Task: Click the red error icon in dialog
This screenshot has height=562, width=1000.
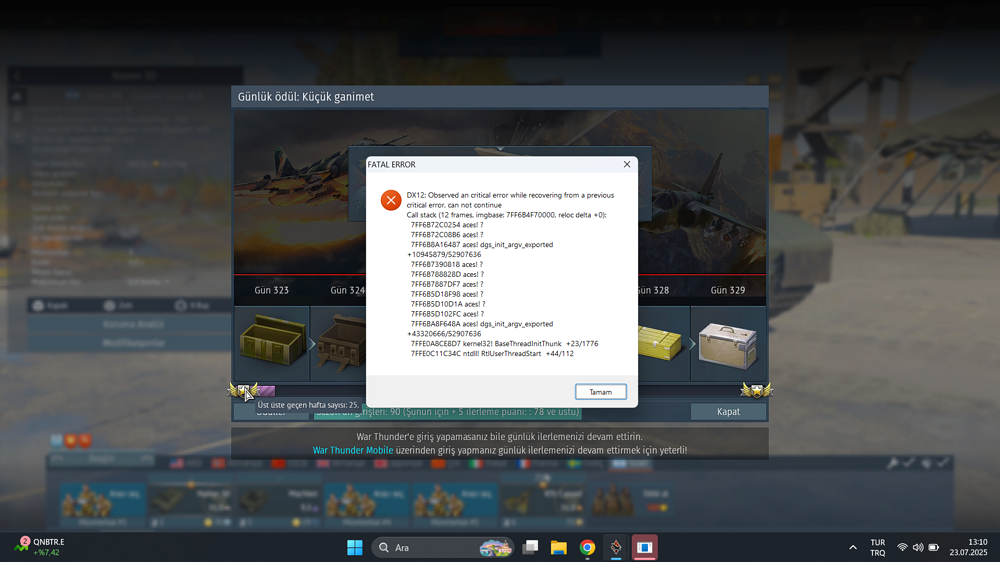Action: coord(391,200)
